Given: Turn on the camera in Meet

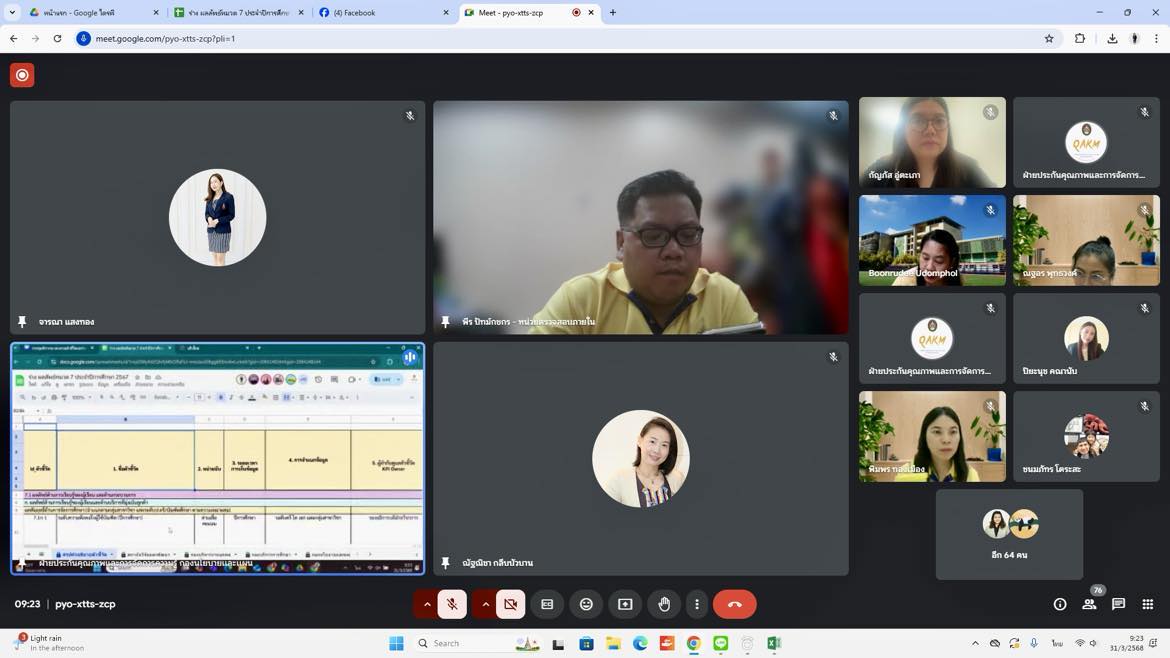Looking at the screenshot, I should pos(510,604).
